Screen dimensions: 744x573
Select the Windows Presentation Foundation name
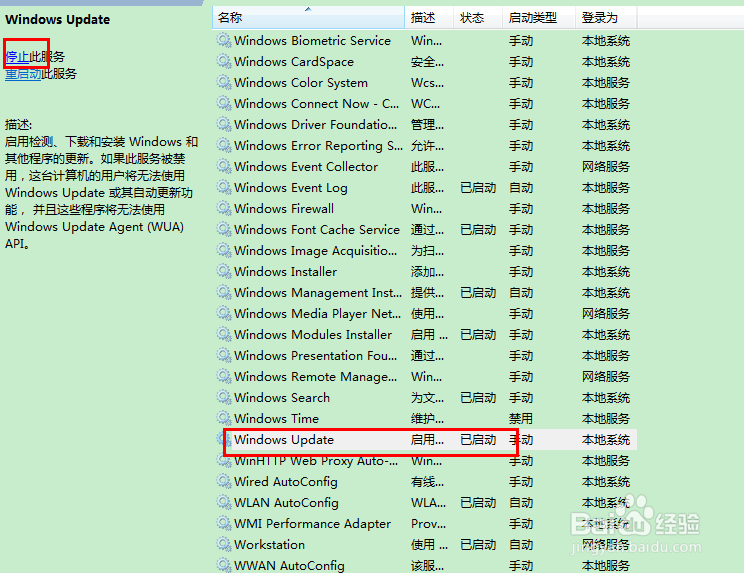[316, 355]
